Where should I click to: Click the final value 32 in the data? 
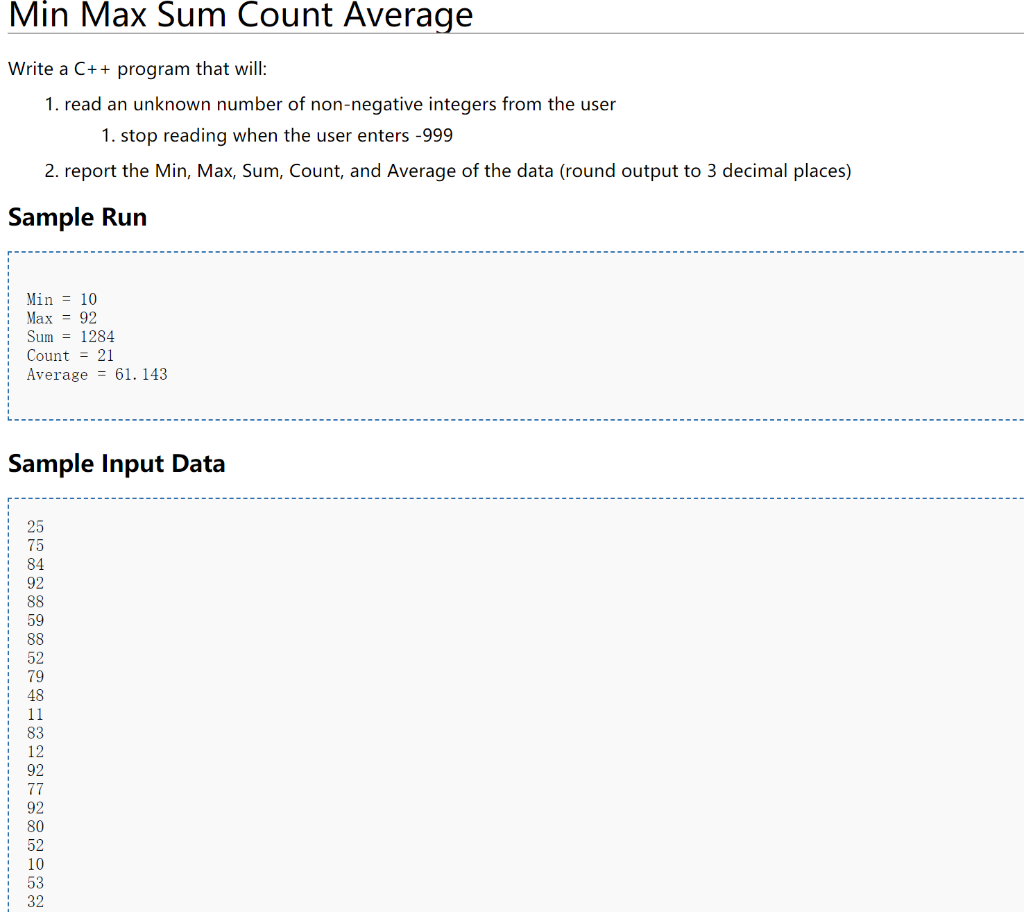coord(35,901)
